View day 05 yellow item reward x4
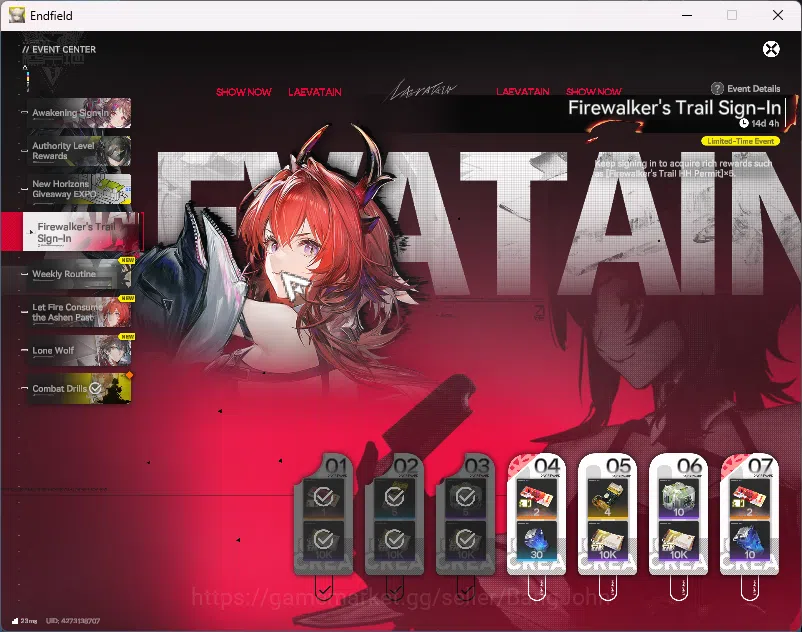 coord(608,499)
